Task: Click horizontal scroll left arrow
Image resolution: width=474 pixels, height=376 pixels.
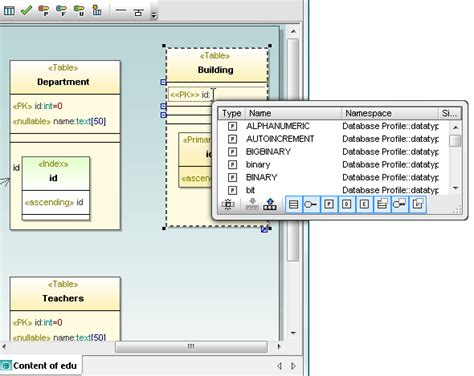Action: pos(4,347)
